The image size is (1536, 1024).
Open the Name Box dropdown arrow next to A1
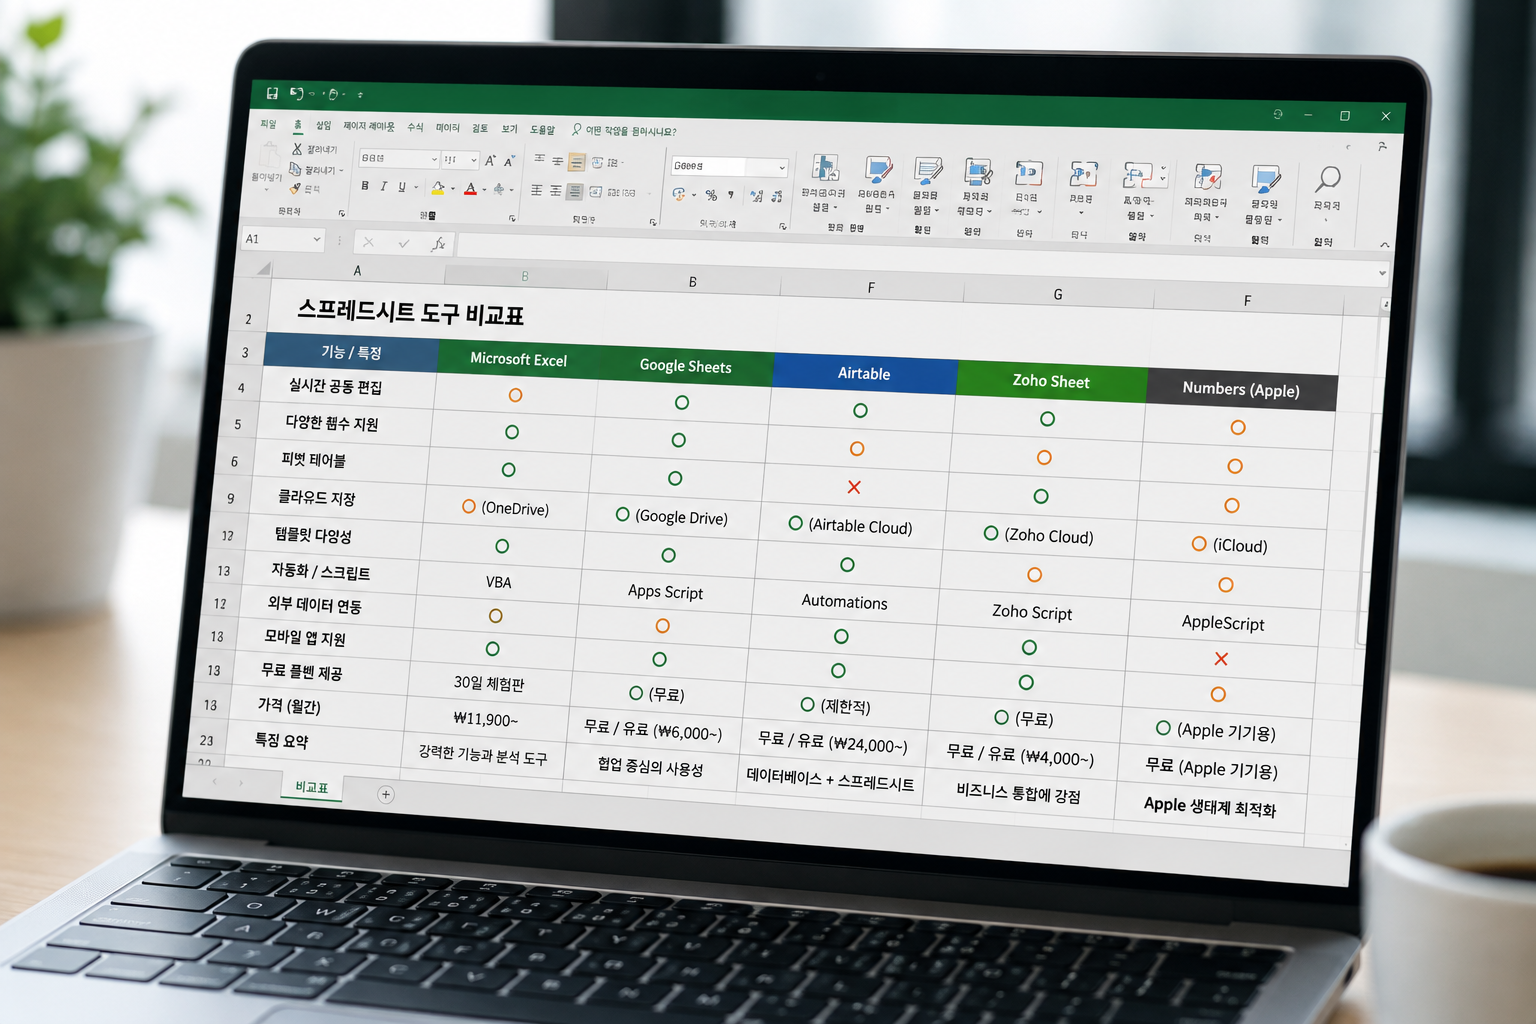pos(317,239)
